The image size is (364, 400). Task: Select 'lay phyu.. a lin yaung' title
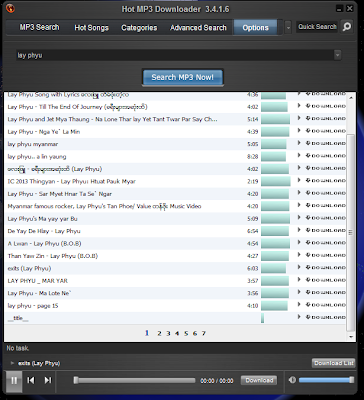pyautogui.click(x=37, y=157)
